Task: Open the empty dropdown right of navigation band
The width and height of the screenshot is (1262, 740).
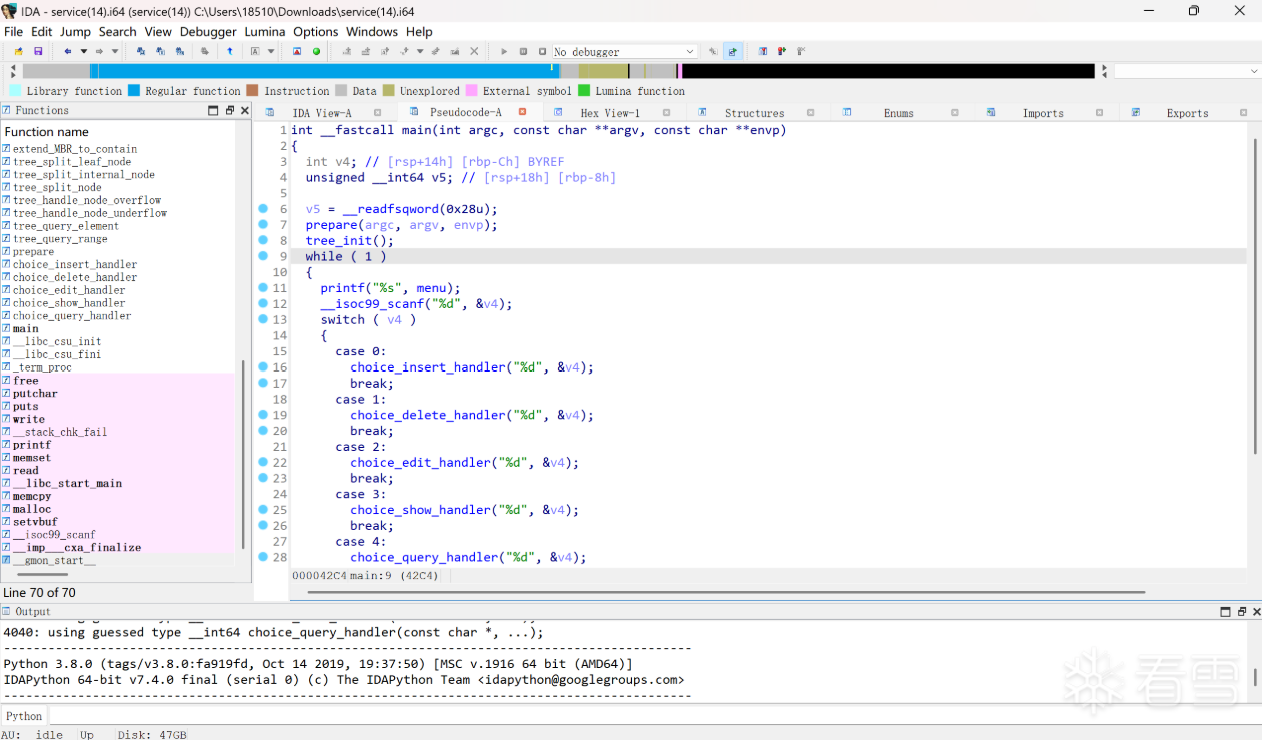Action: tap(1254, 71)
